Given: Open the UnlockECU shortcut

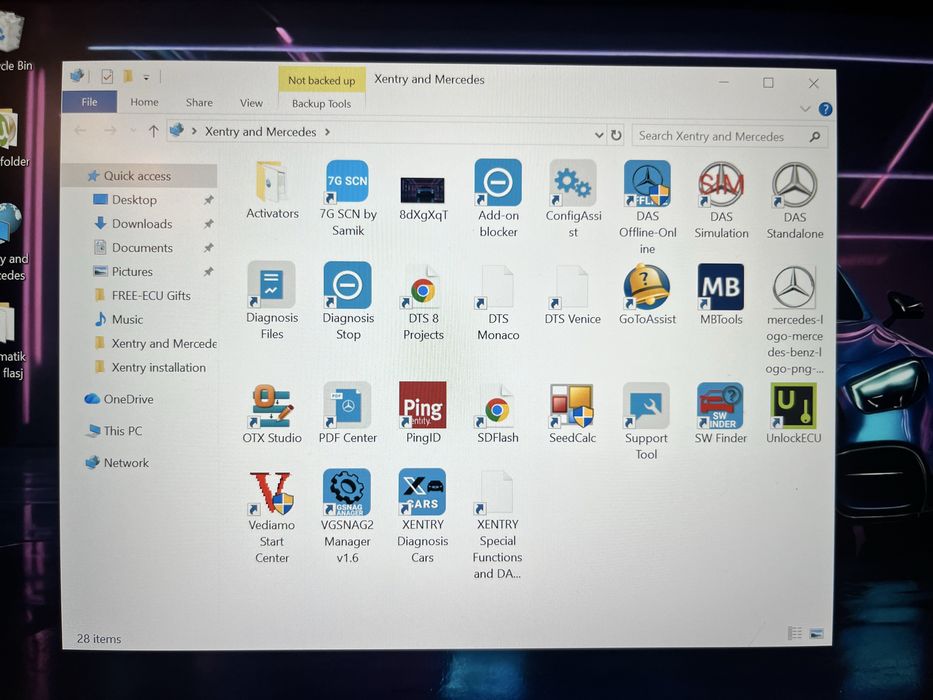Looking at the screenshot, I should point(794,414).
